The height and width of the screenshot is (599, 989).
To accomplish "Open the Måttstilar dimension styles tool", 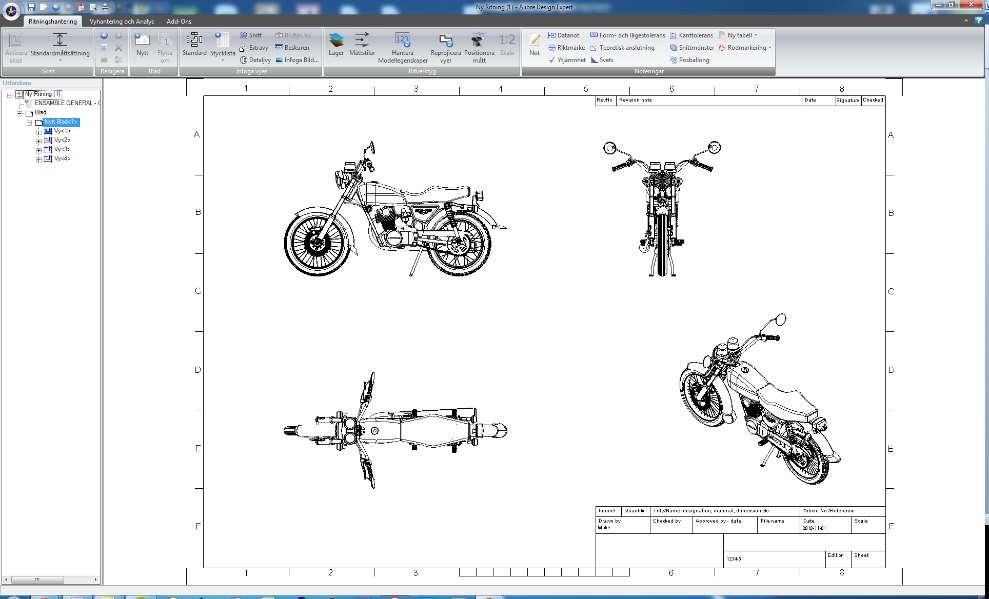I will pos(361,45).
